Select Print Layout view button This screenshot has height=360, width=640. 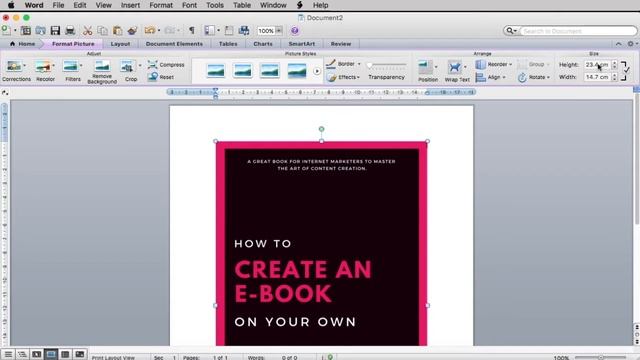click(51, 354)
